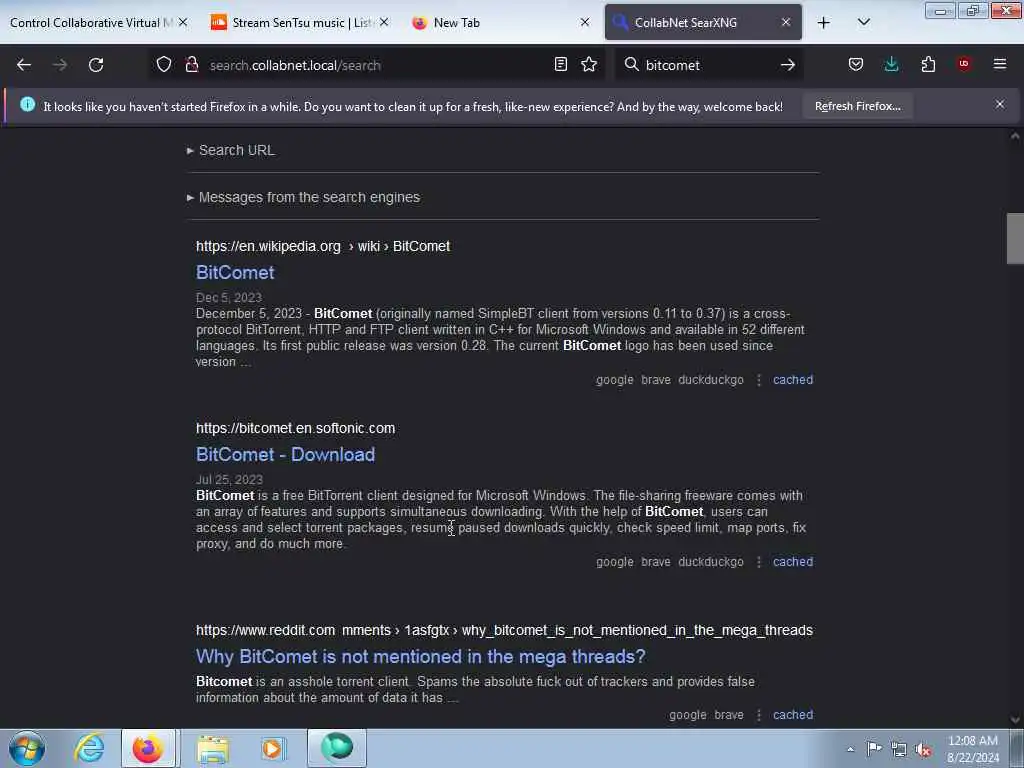Click the en.wikipedia.org result URL
The width and height of the screenshot is (1024, 768).
tap(323, 246)
